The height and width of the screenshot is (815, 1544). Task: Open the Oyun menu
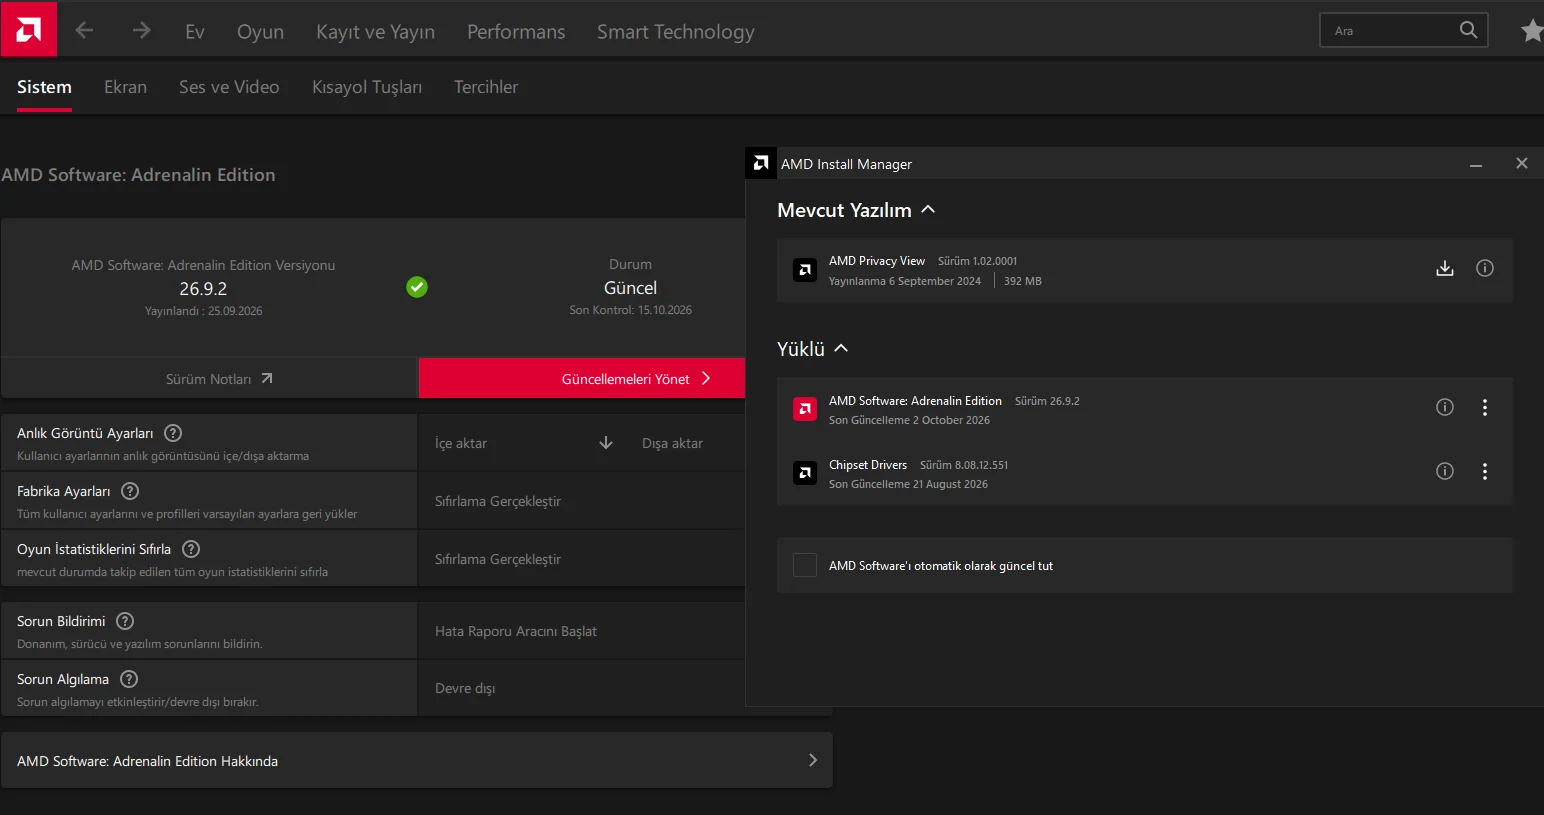[x=260, y=32]
